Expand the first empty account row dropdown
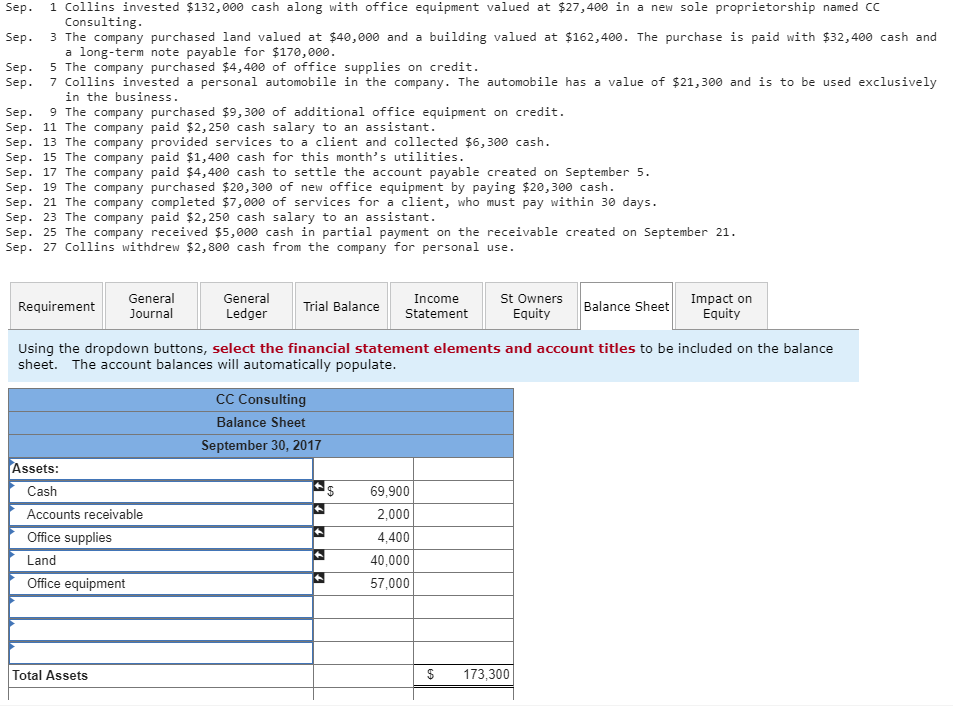The image size is (953, 707). point(11,606)
